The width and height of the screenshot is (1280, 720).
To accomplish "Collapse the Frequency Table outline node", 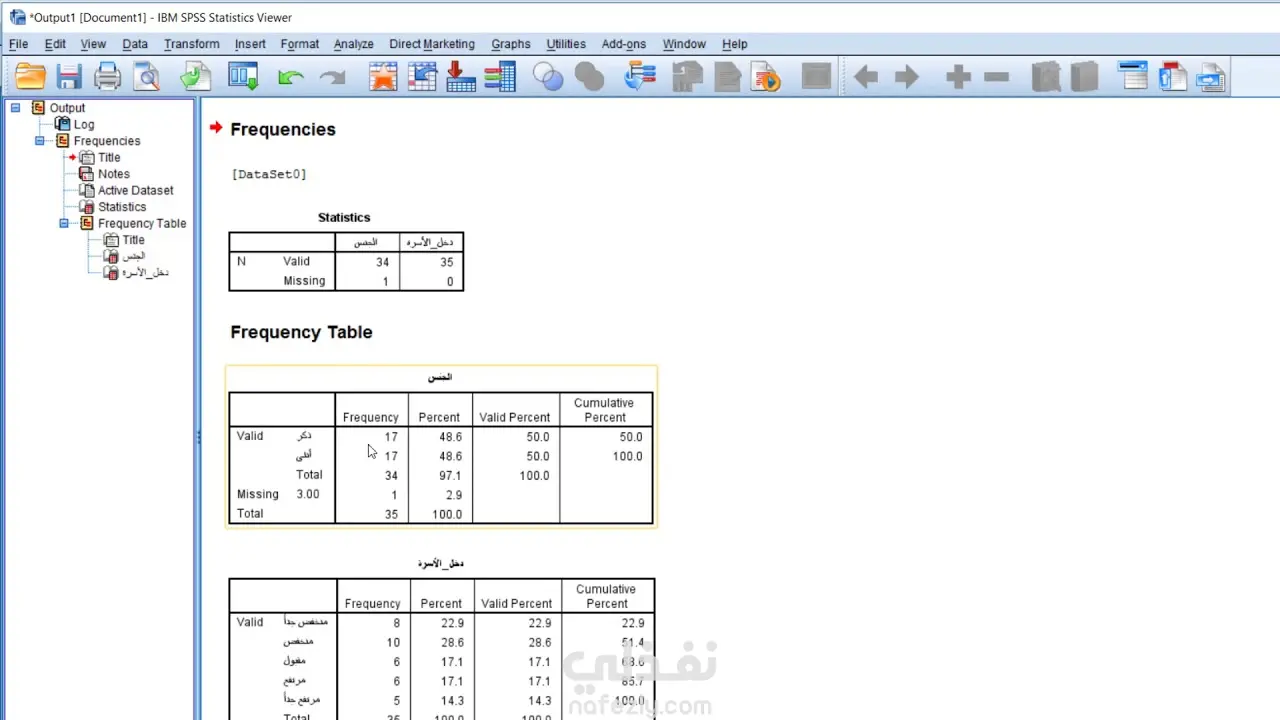I will pos(64,224).
